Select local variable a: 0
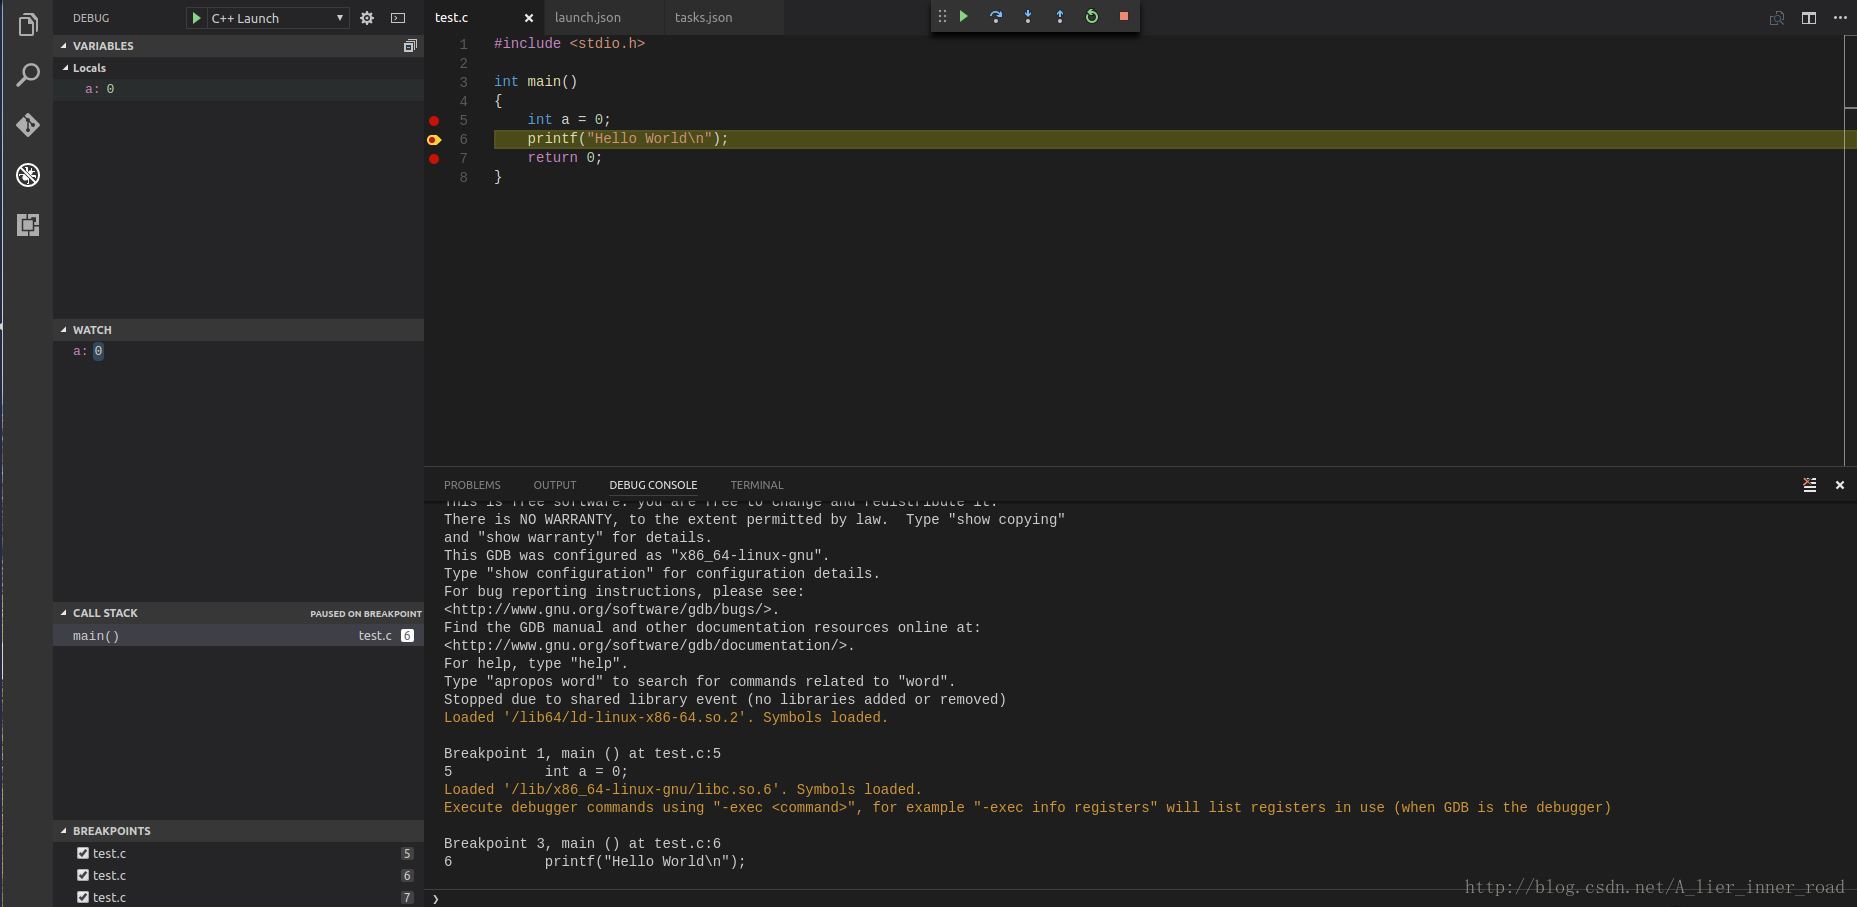 239,89
